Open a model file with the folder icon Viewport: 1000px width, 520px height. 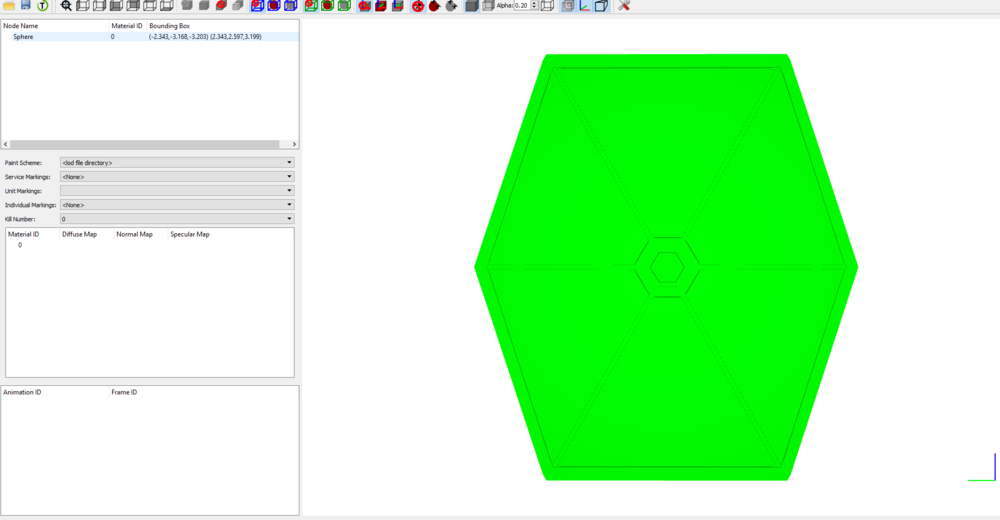[9, 6]
